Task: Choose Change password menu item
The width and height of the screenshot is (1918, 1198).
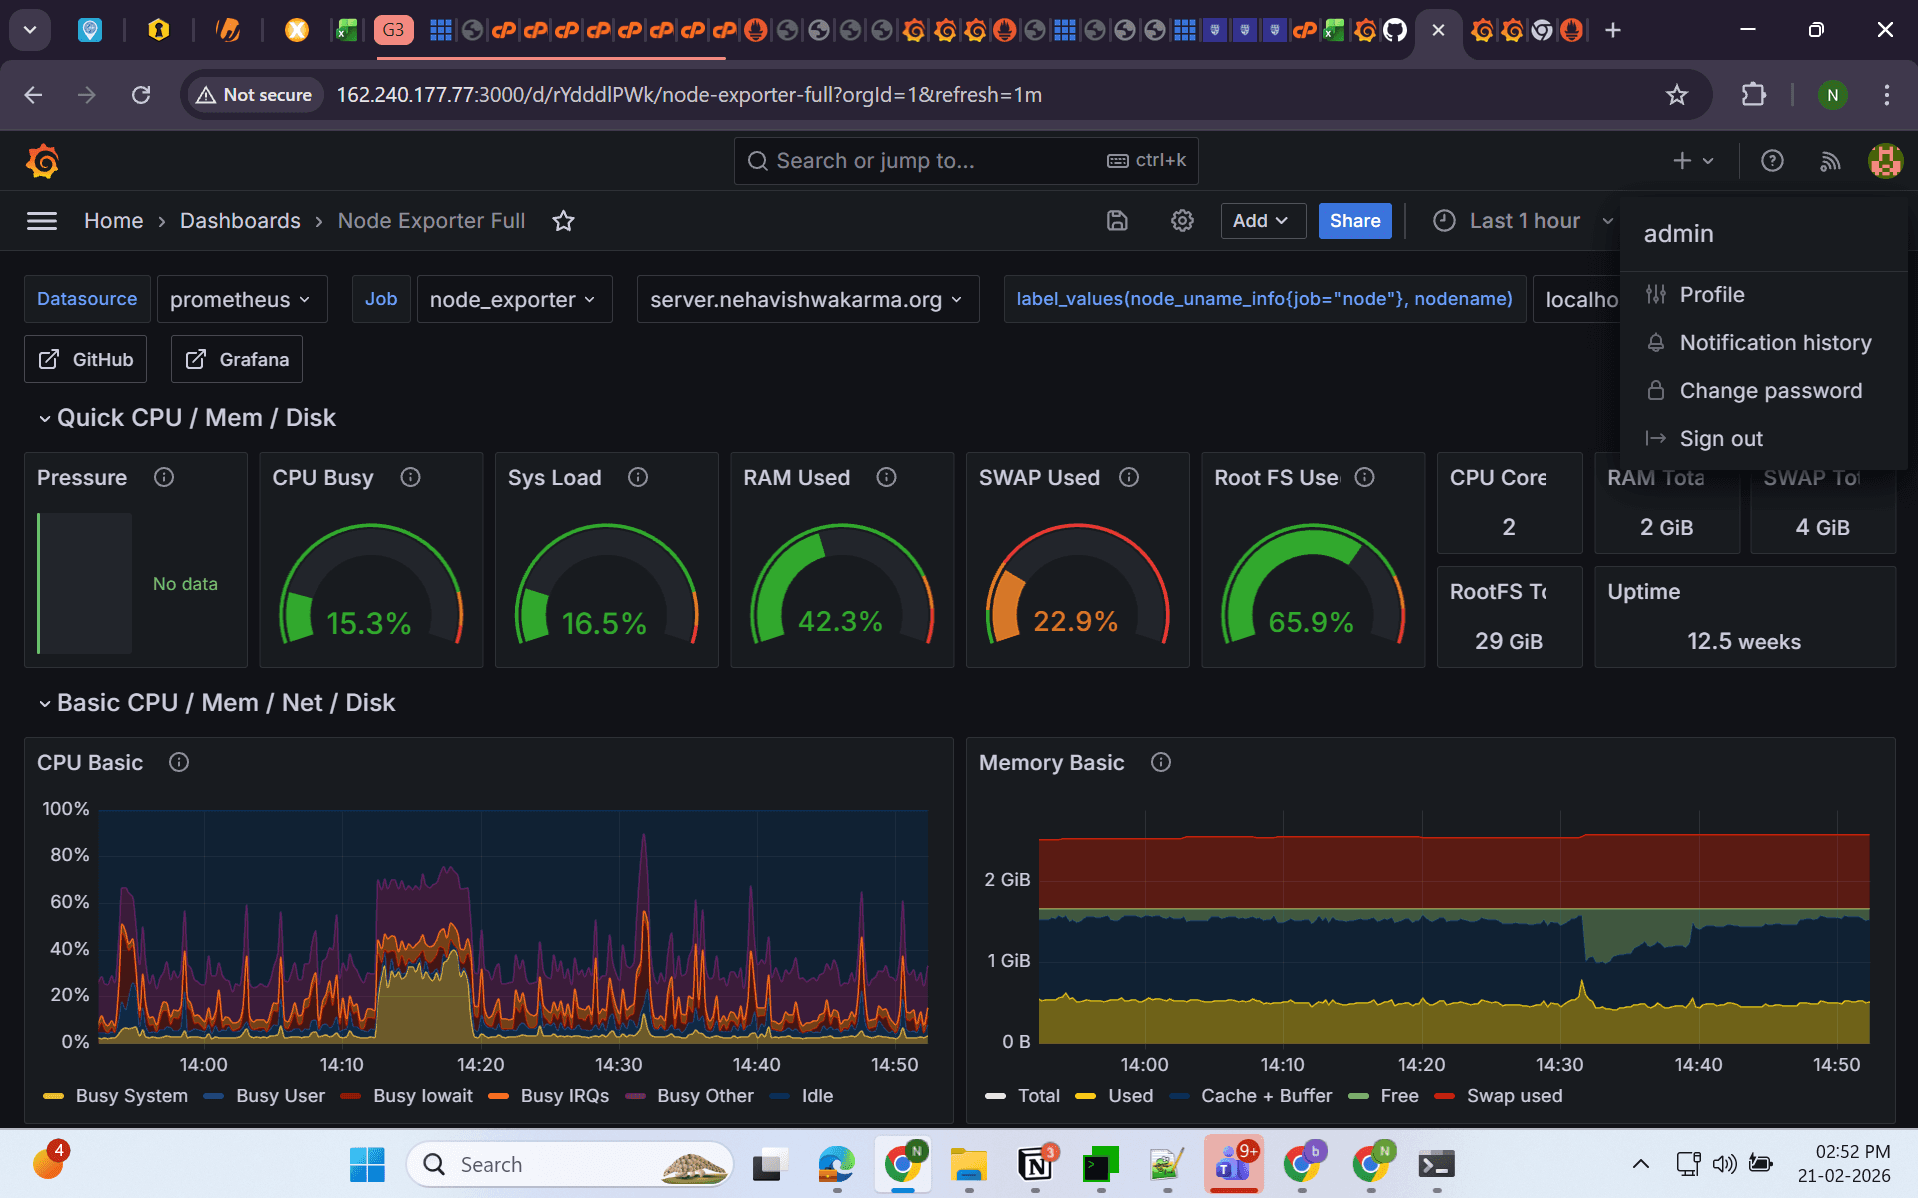Action: point(1770,391)
